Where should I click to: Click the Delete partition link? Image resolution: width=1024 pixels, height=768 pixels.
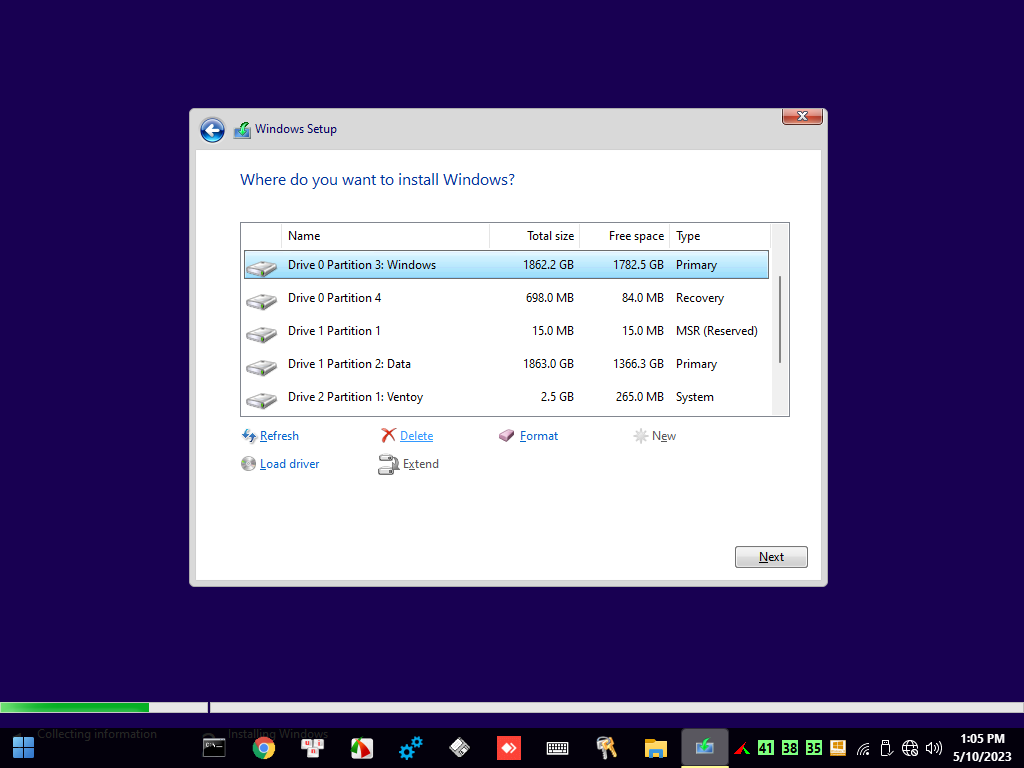coord(416,436)
